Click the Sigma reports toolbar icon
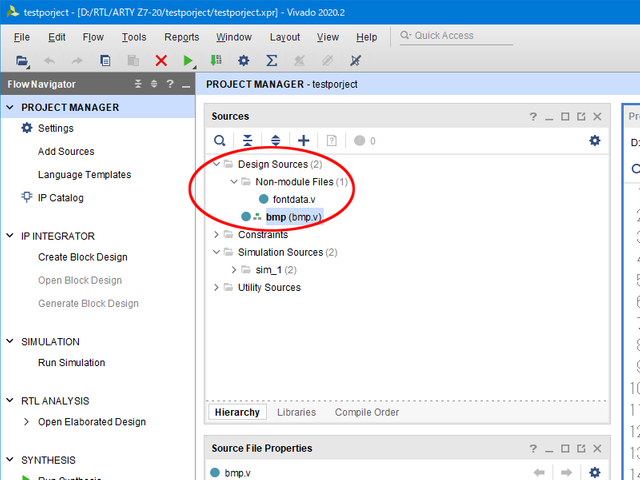Viewport: 640px width, 480px height. [271, 61]
